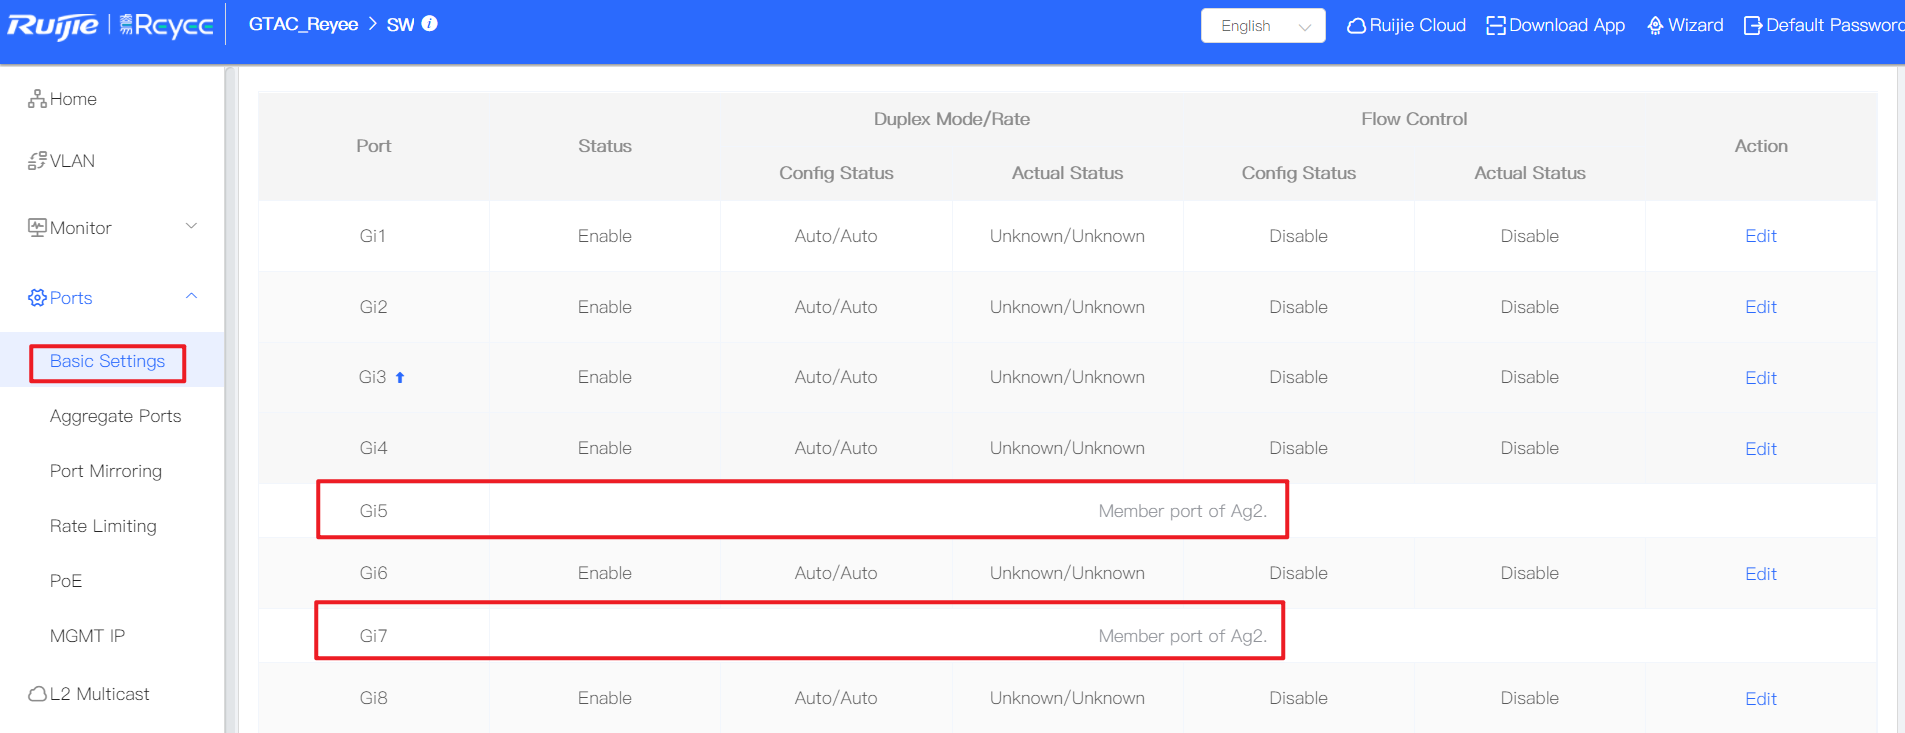The image size is (1905, 733).
Task: Select the Gi5 port cell
Action: pyautogui.click(x=374, y=511)
